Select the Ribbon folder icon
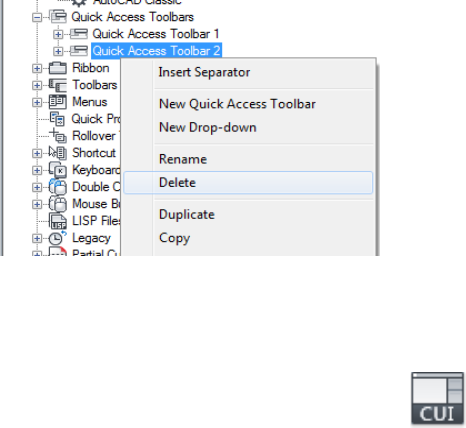 click(58, 68)
